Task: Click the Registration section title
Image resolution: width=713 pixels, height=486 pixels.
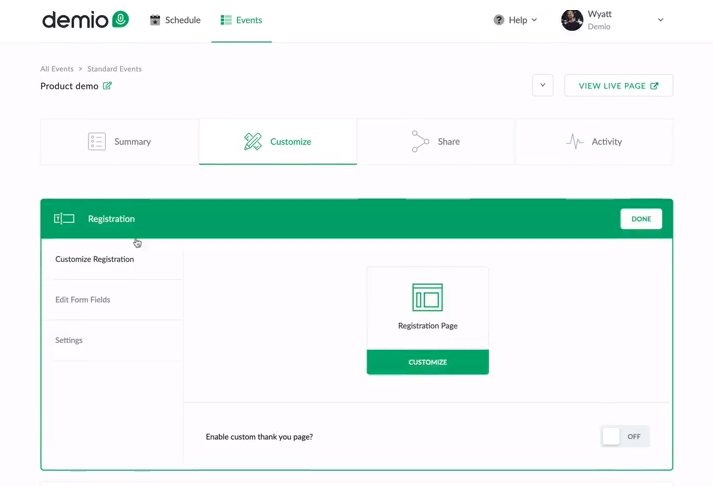Action: point(111,219)
